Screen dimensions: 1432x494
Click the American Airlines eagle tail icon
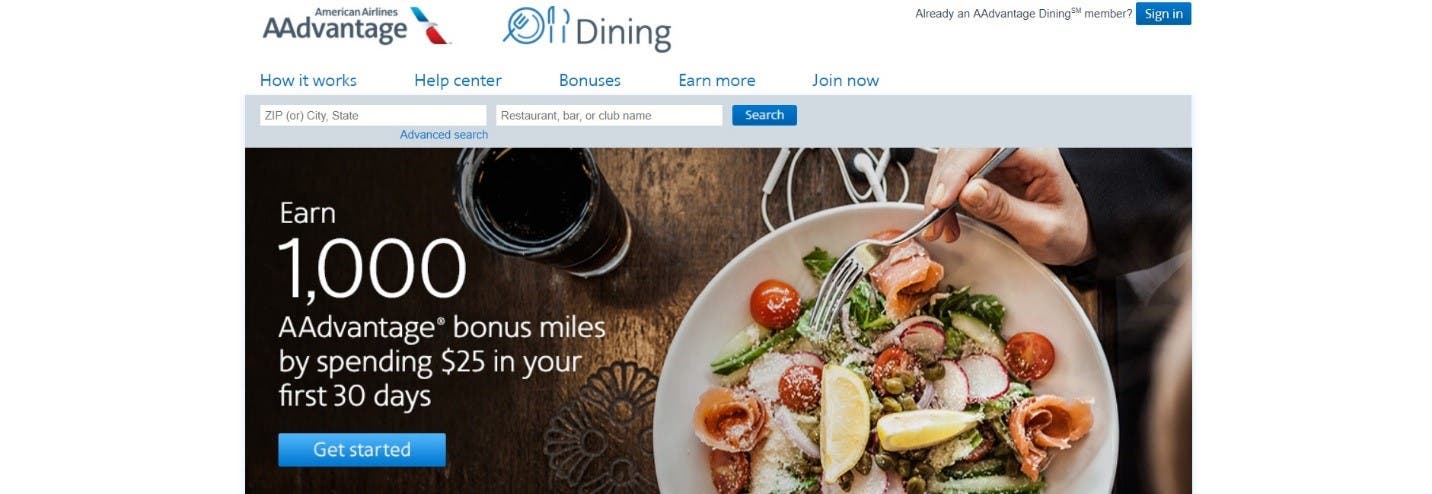(x=430, y=26)
